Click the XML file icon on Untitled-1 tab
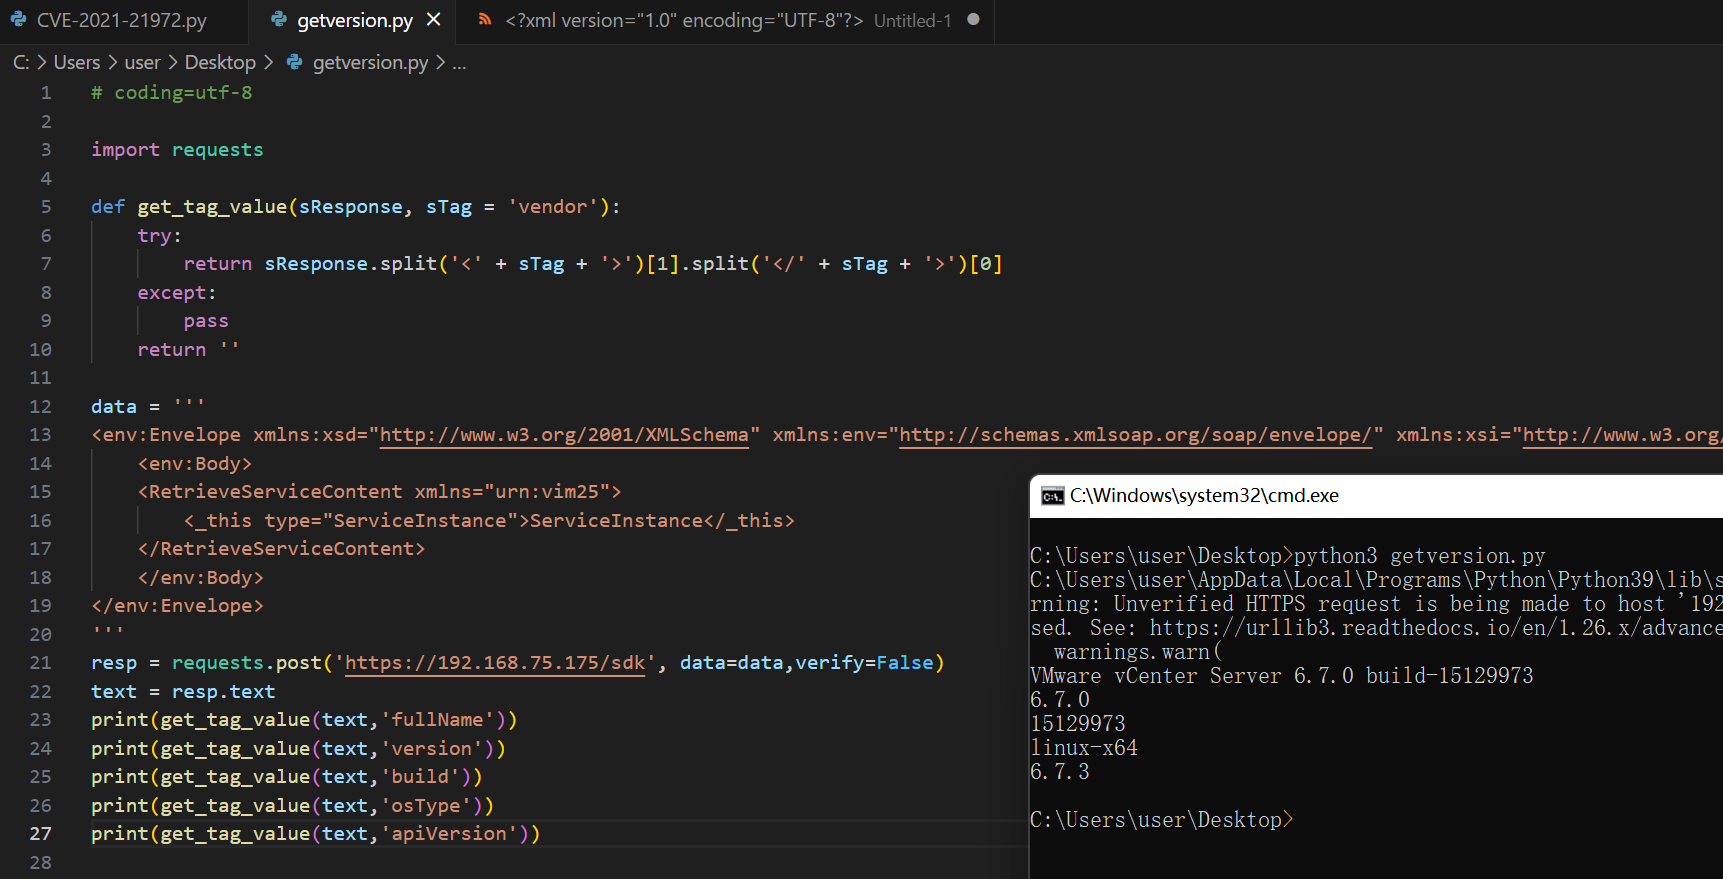 (485, 19)
